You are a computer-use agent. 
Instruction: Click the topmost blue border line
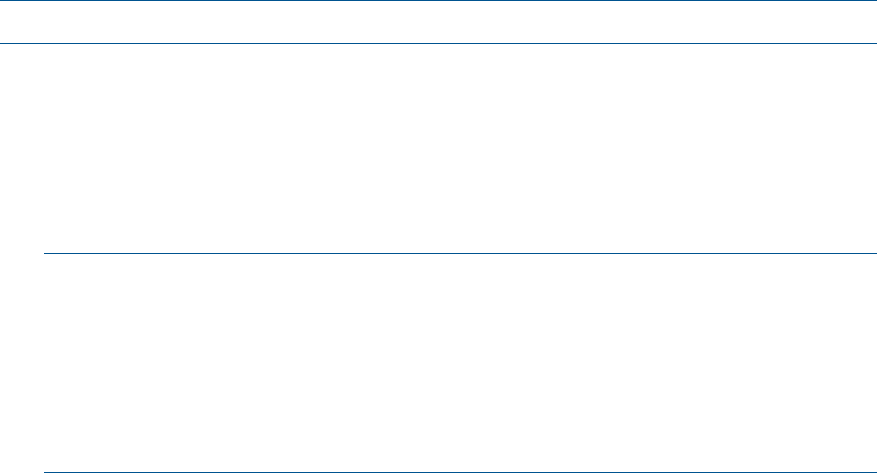[438, 1]
